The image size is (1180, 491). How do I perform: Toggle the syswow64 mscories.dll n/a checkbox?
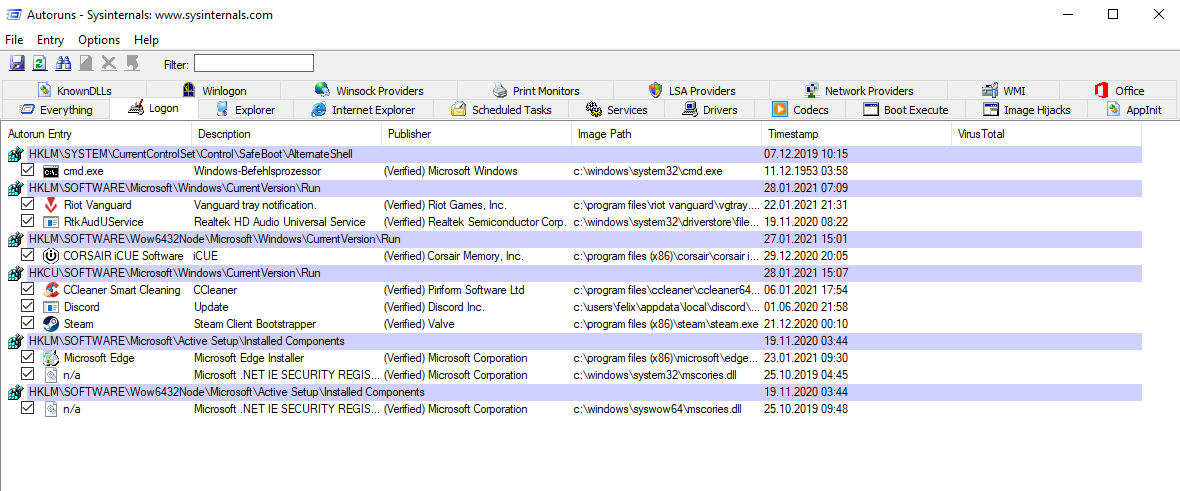tap(28, 408)
